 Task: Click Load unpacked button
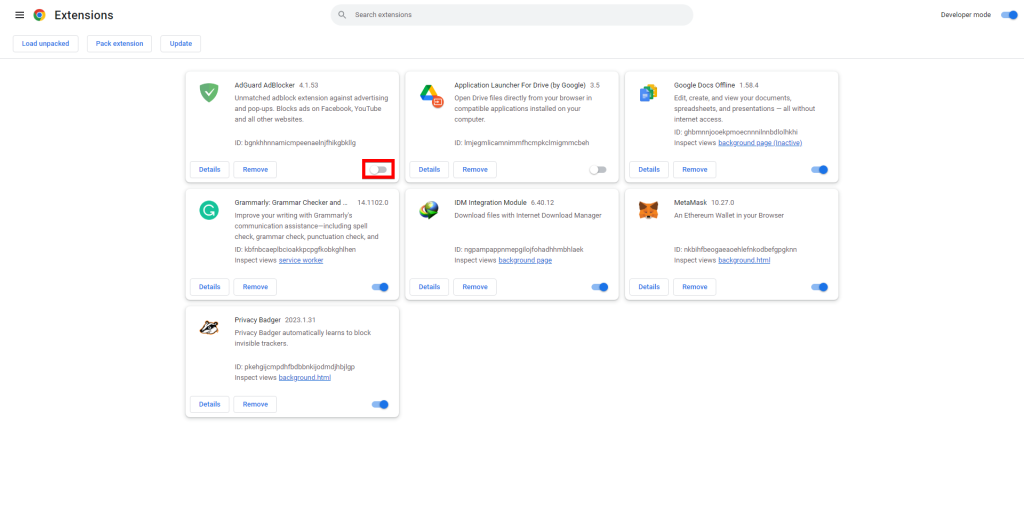point(46,44)
